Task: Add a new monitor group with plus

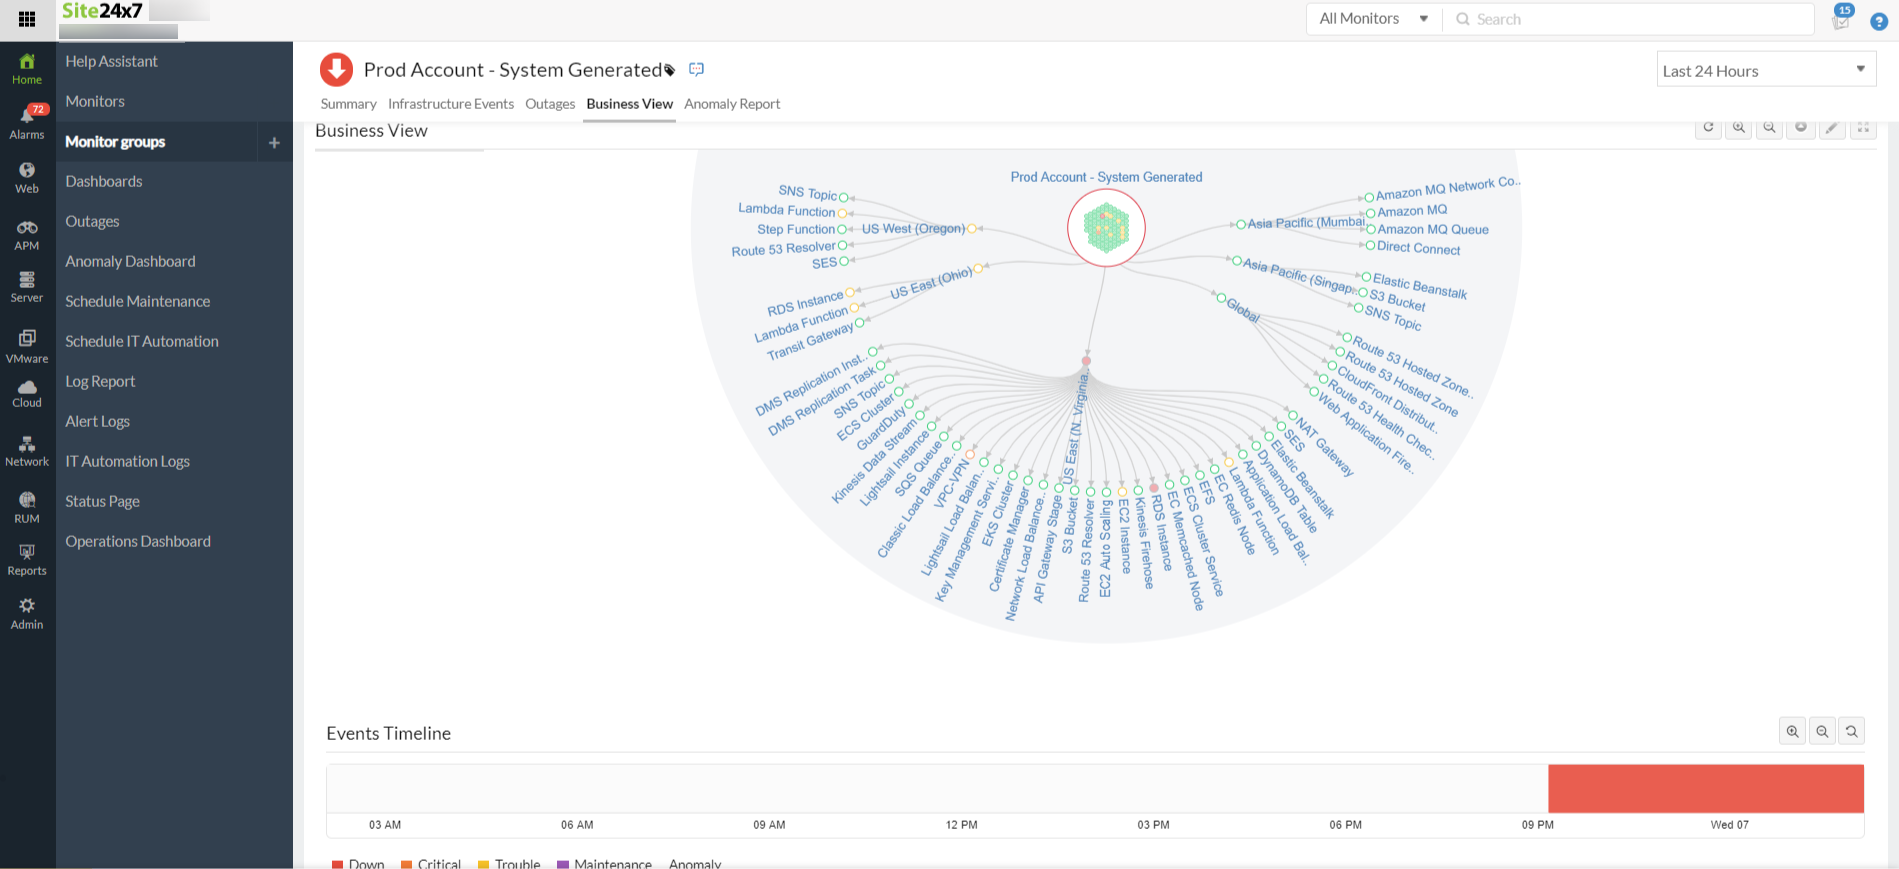Action: click(274, 143)
